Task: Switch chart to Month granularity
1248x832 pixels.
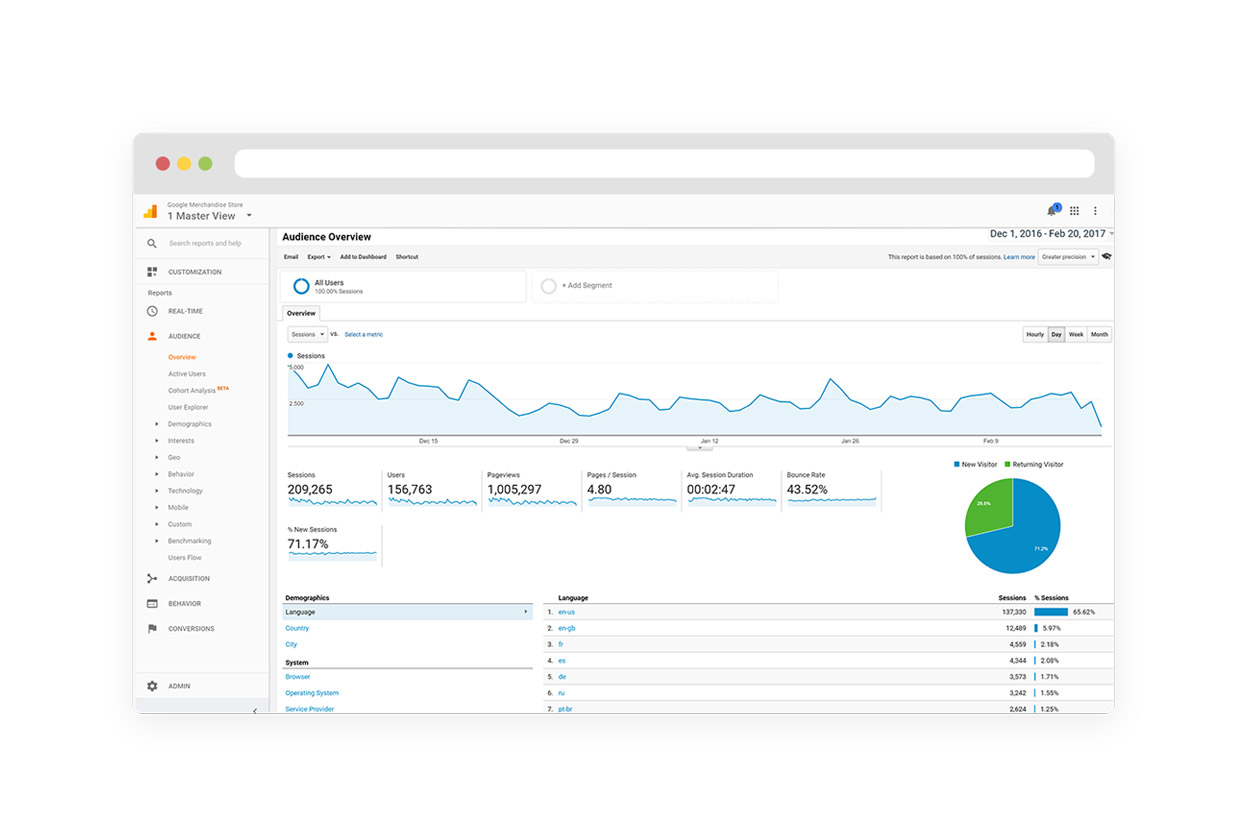Action: click(1099, 335)
